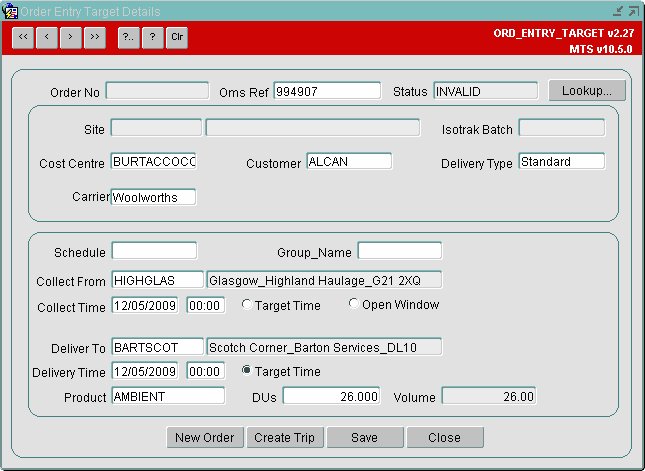Click Volume field showing 26.00
645x471 pixels.
coord(489,396)
